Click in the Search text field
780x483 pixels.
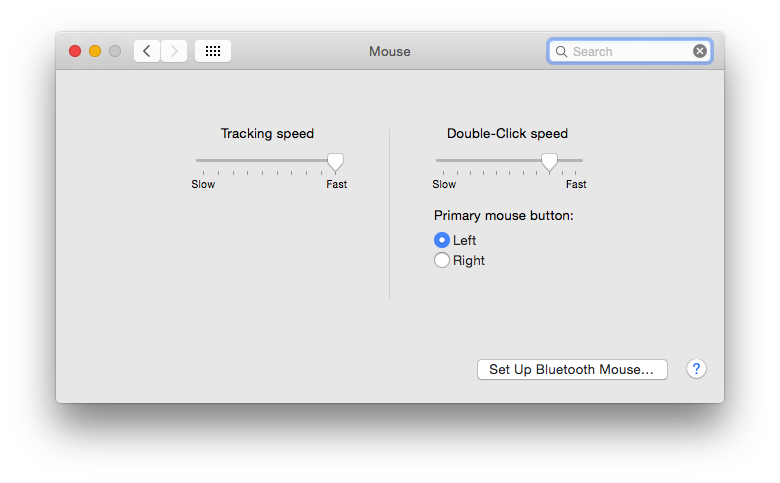click(630, 51)
